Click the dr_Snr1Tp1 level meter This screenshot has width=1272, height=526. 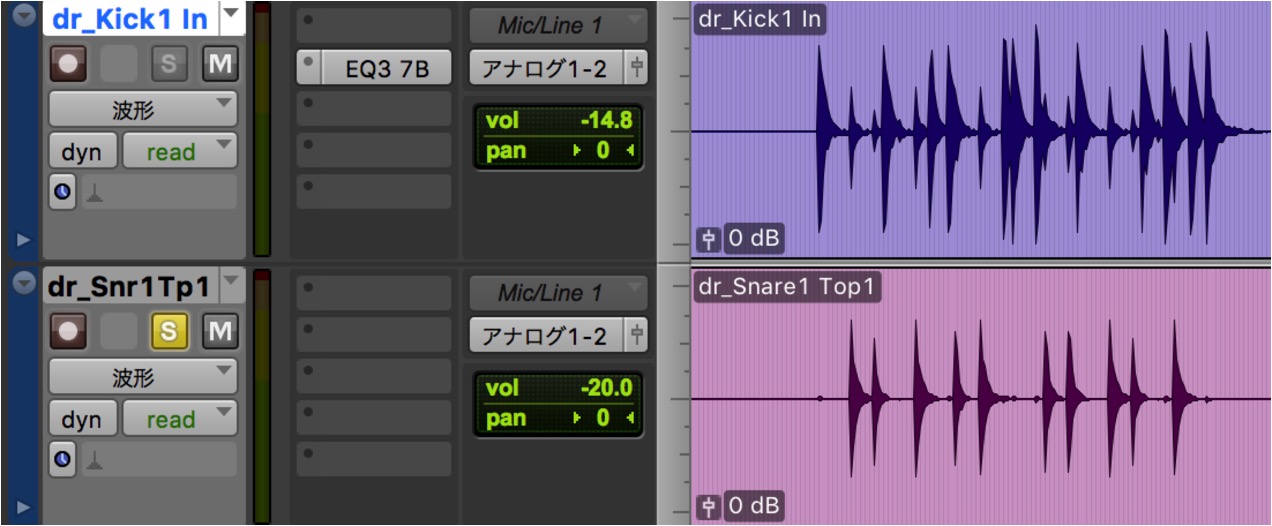pos(263,397)
